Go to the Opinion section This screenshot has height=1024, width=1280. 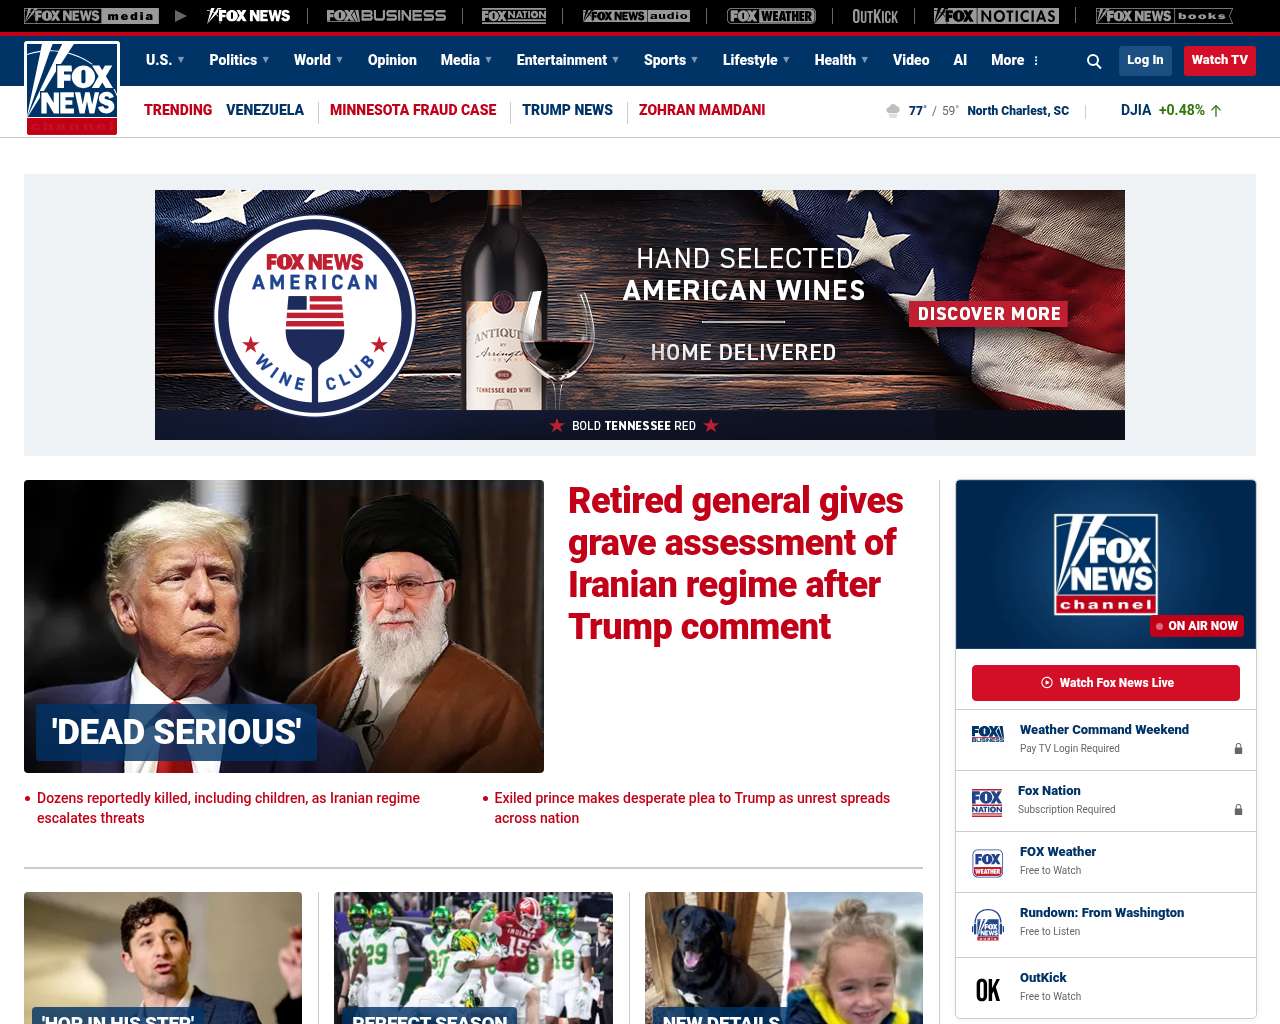click(392, 60)
